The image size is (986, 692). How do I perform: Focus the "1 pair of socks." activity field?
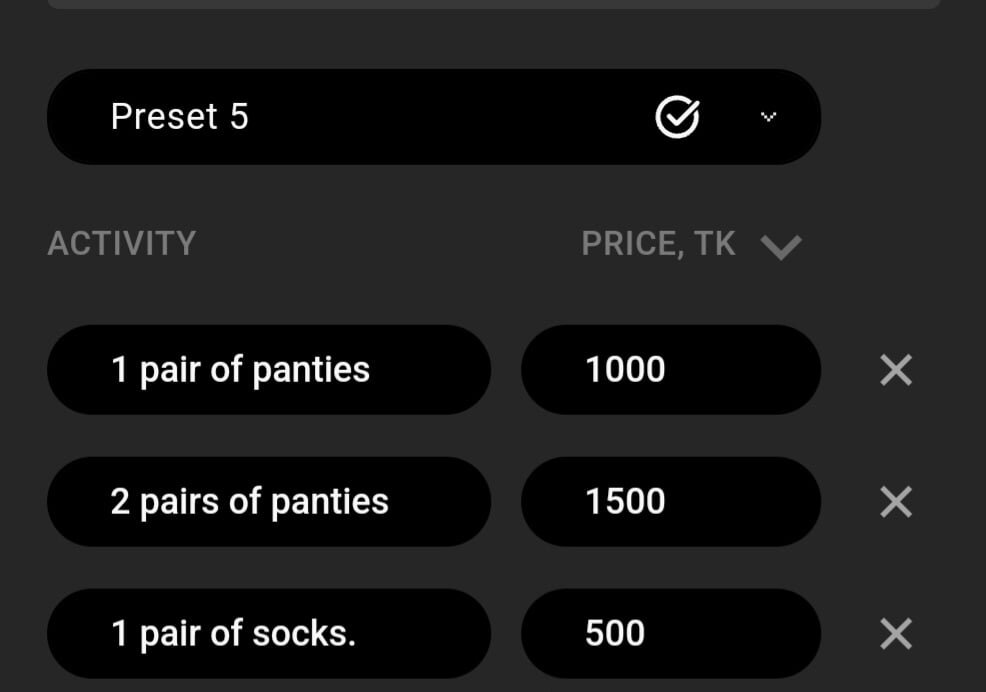click(268, 634)
